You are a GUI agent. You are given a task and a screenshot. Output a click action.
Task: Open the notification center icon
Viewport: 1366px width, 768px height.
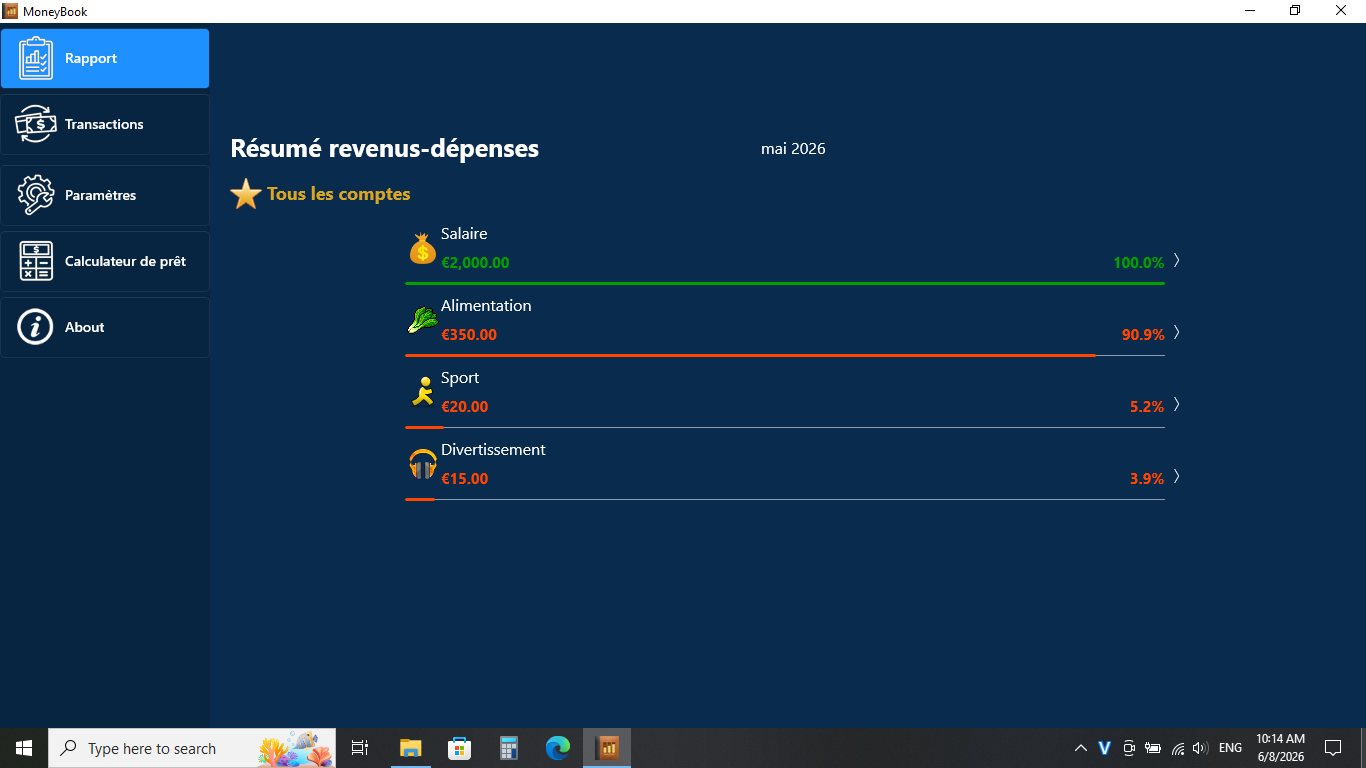[1333, 748]
